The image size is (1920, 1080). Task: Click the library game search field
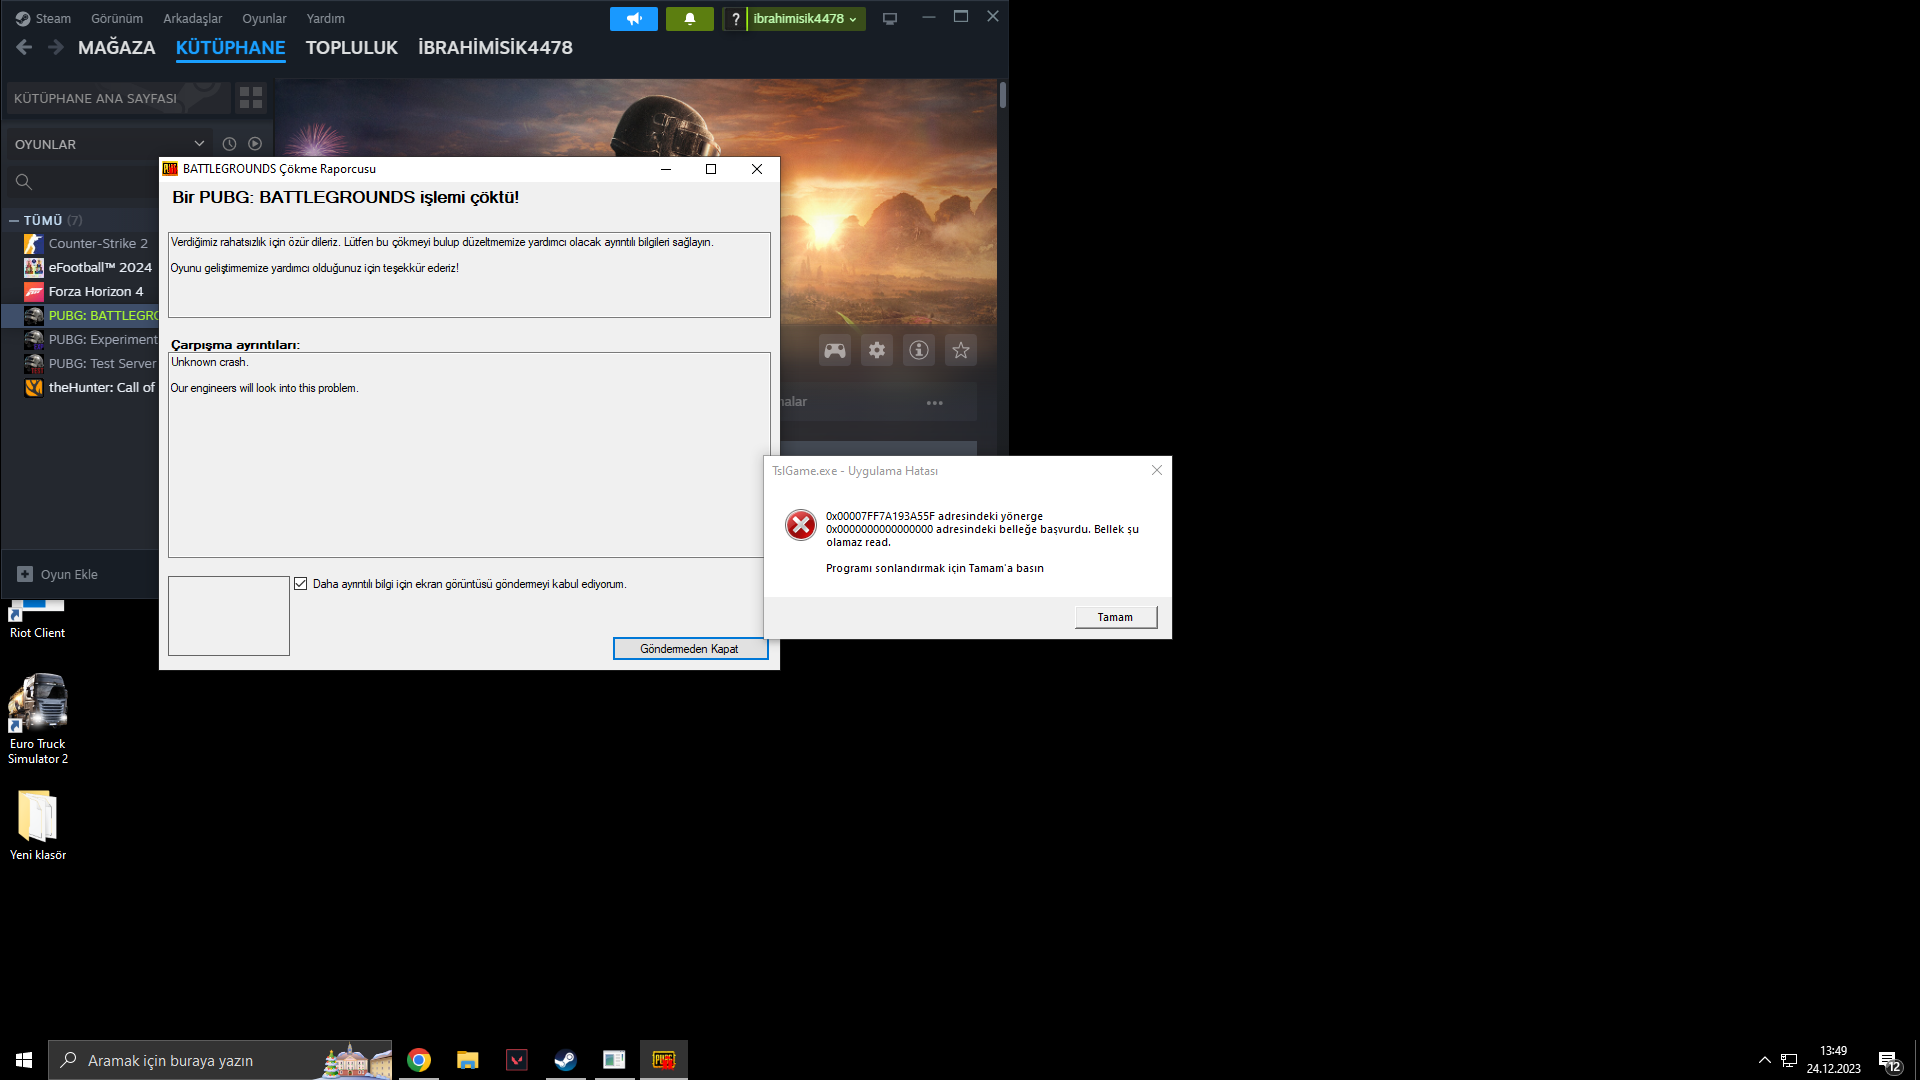point(84,182)
